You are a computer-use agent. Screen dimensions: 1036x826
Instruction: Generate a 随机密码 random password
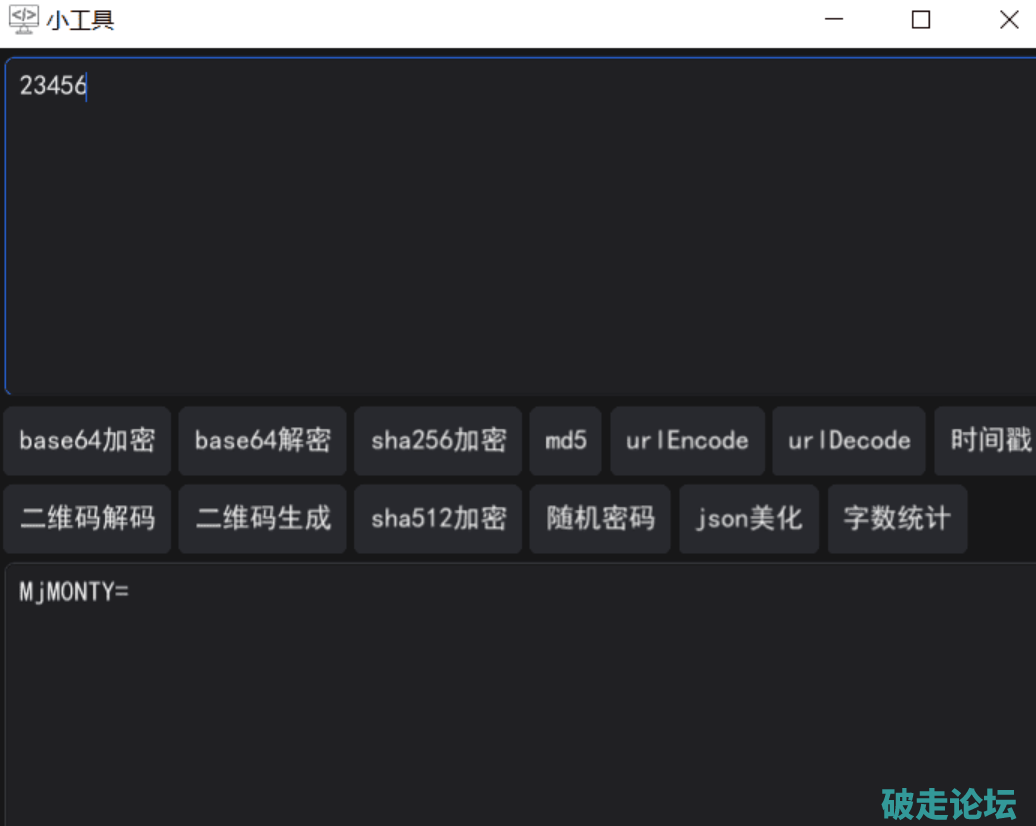point(600,519)
